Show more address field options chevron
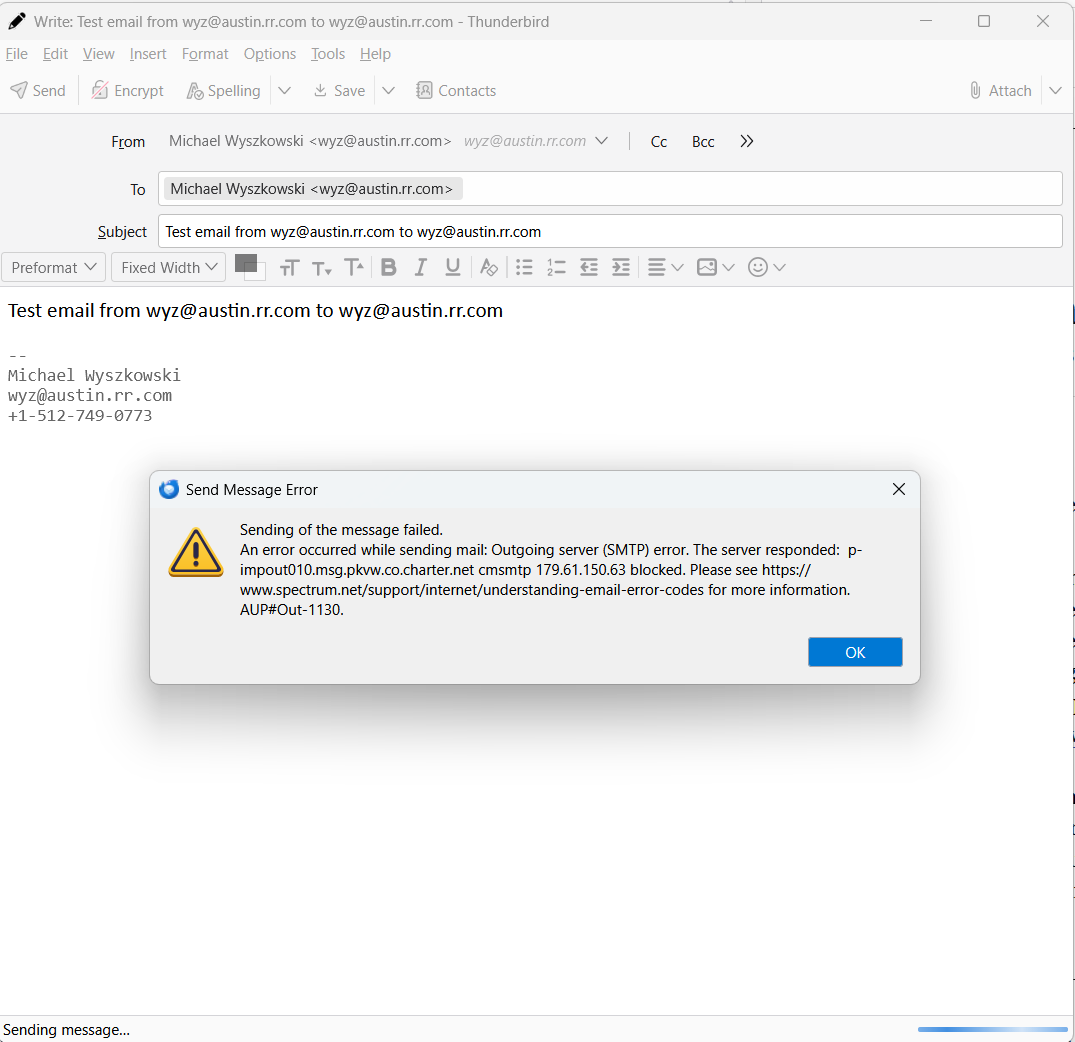This screenshot has height=1042, width=1075. point(747,141)
